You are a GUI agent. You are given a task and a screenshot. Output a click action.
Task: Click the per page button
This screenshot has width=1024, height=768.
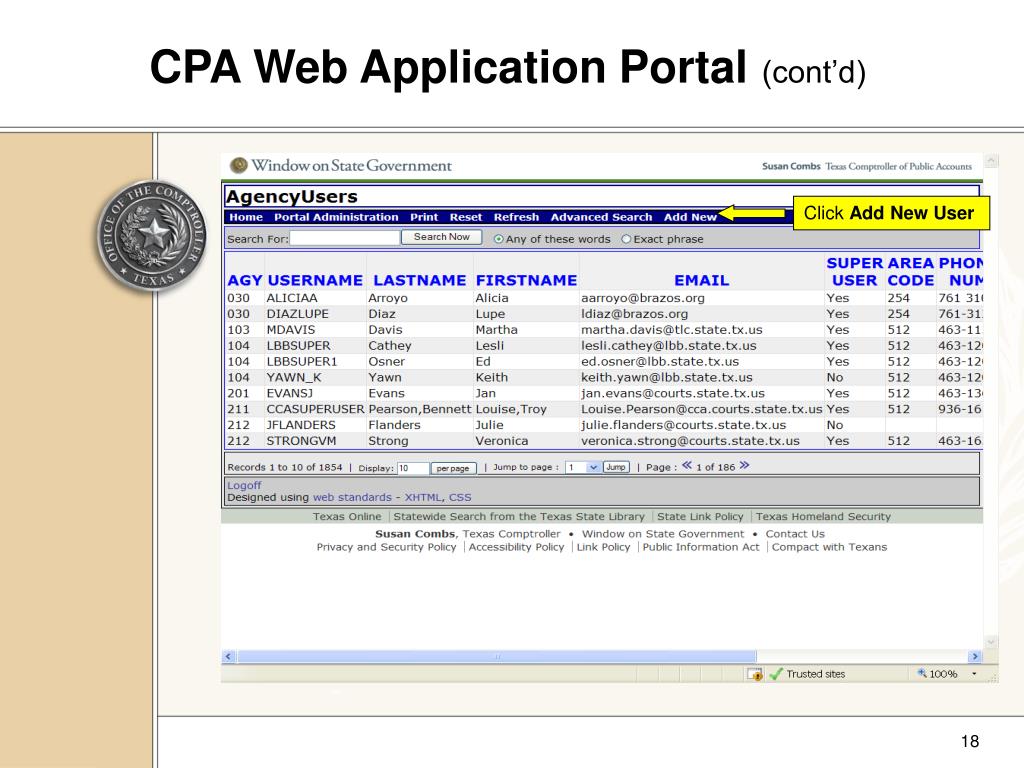[453, 468]
